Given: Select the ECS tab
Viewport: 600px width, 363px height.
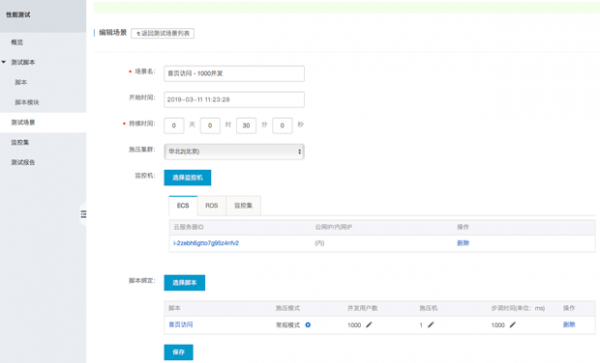Looking at the screenshot, I should pos(183,206).
